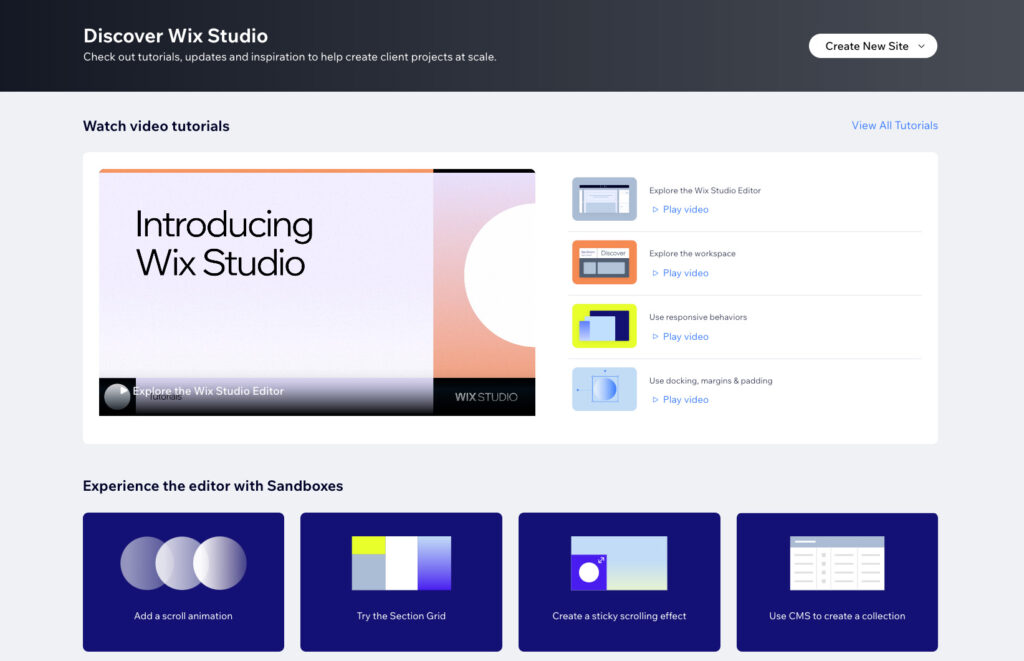Open the Create New Site dropdown button

pos(872,46)
